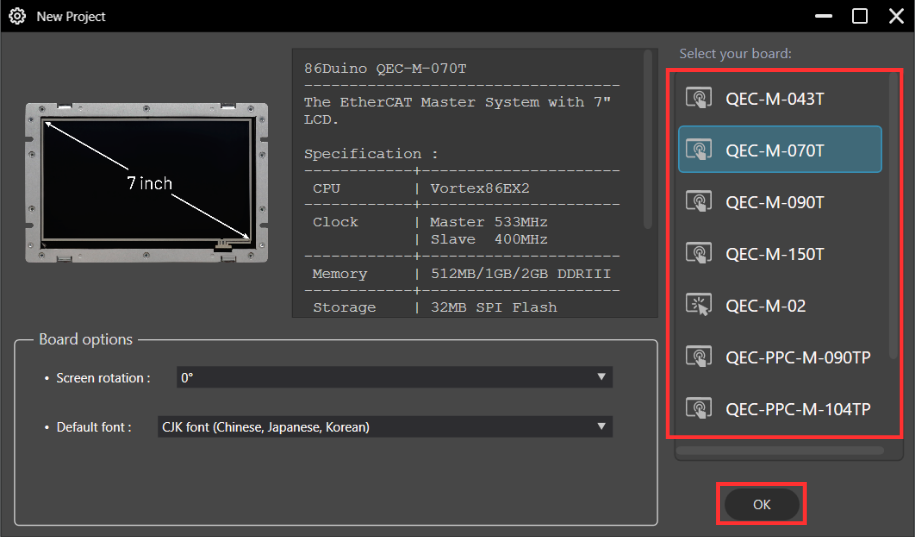Image resolution: width=915 pixels, height=537 pixels.
Task: Click the board list horizontal scrollbar
Action: click(780, 451)
